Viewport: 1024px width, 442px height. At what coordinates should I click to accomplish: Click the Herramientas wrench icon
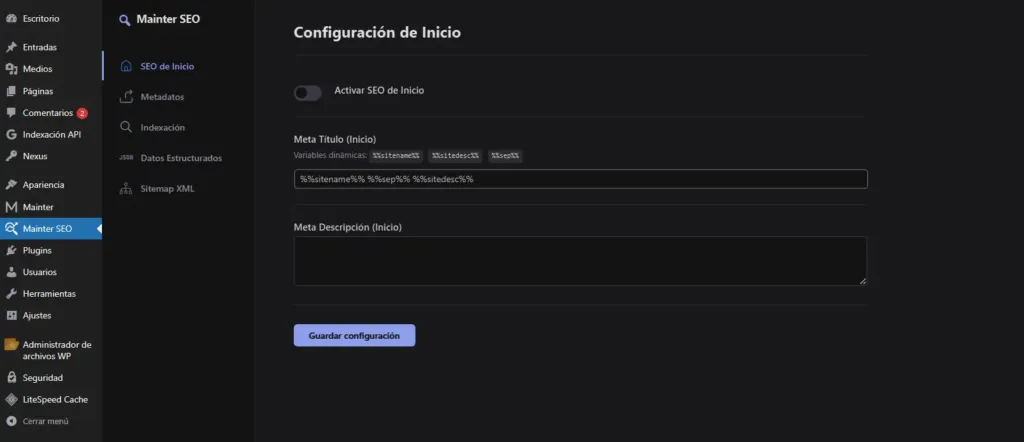pos(11,294)
